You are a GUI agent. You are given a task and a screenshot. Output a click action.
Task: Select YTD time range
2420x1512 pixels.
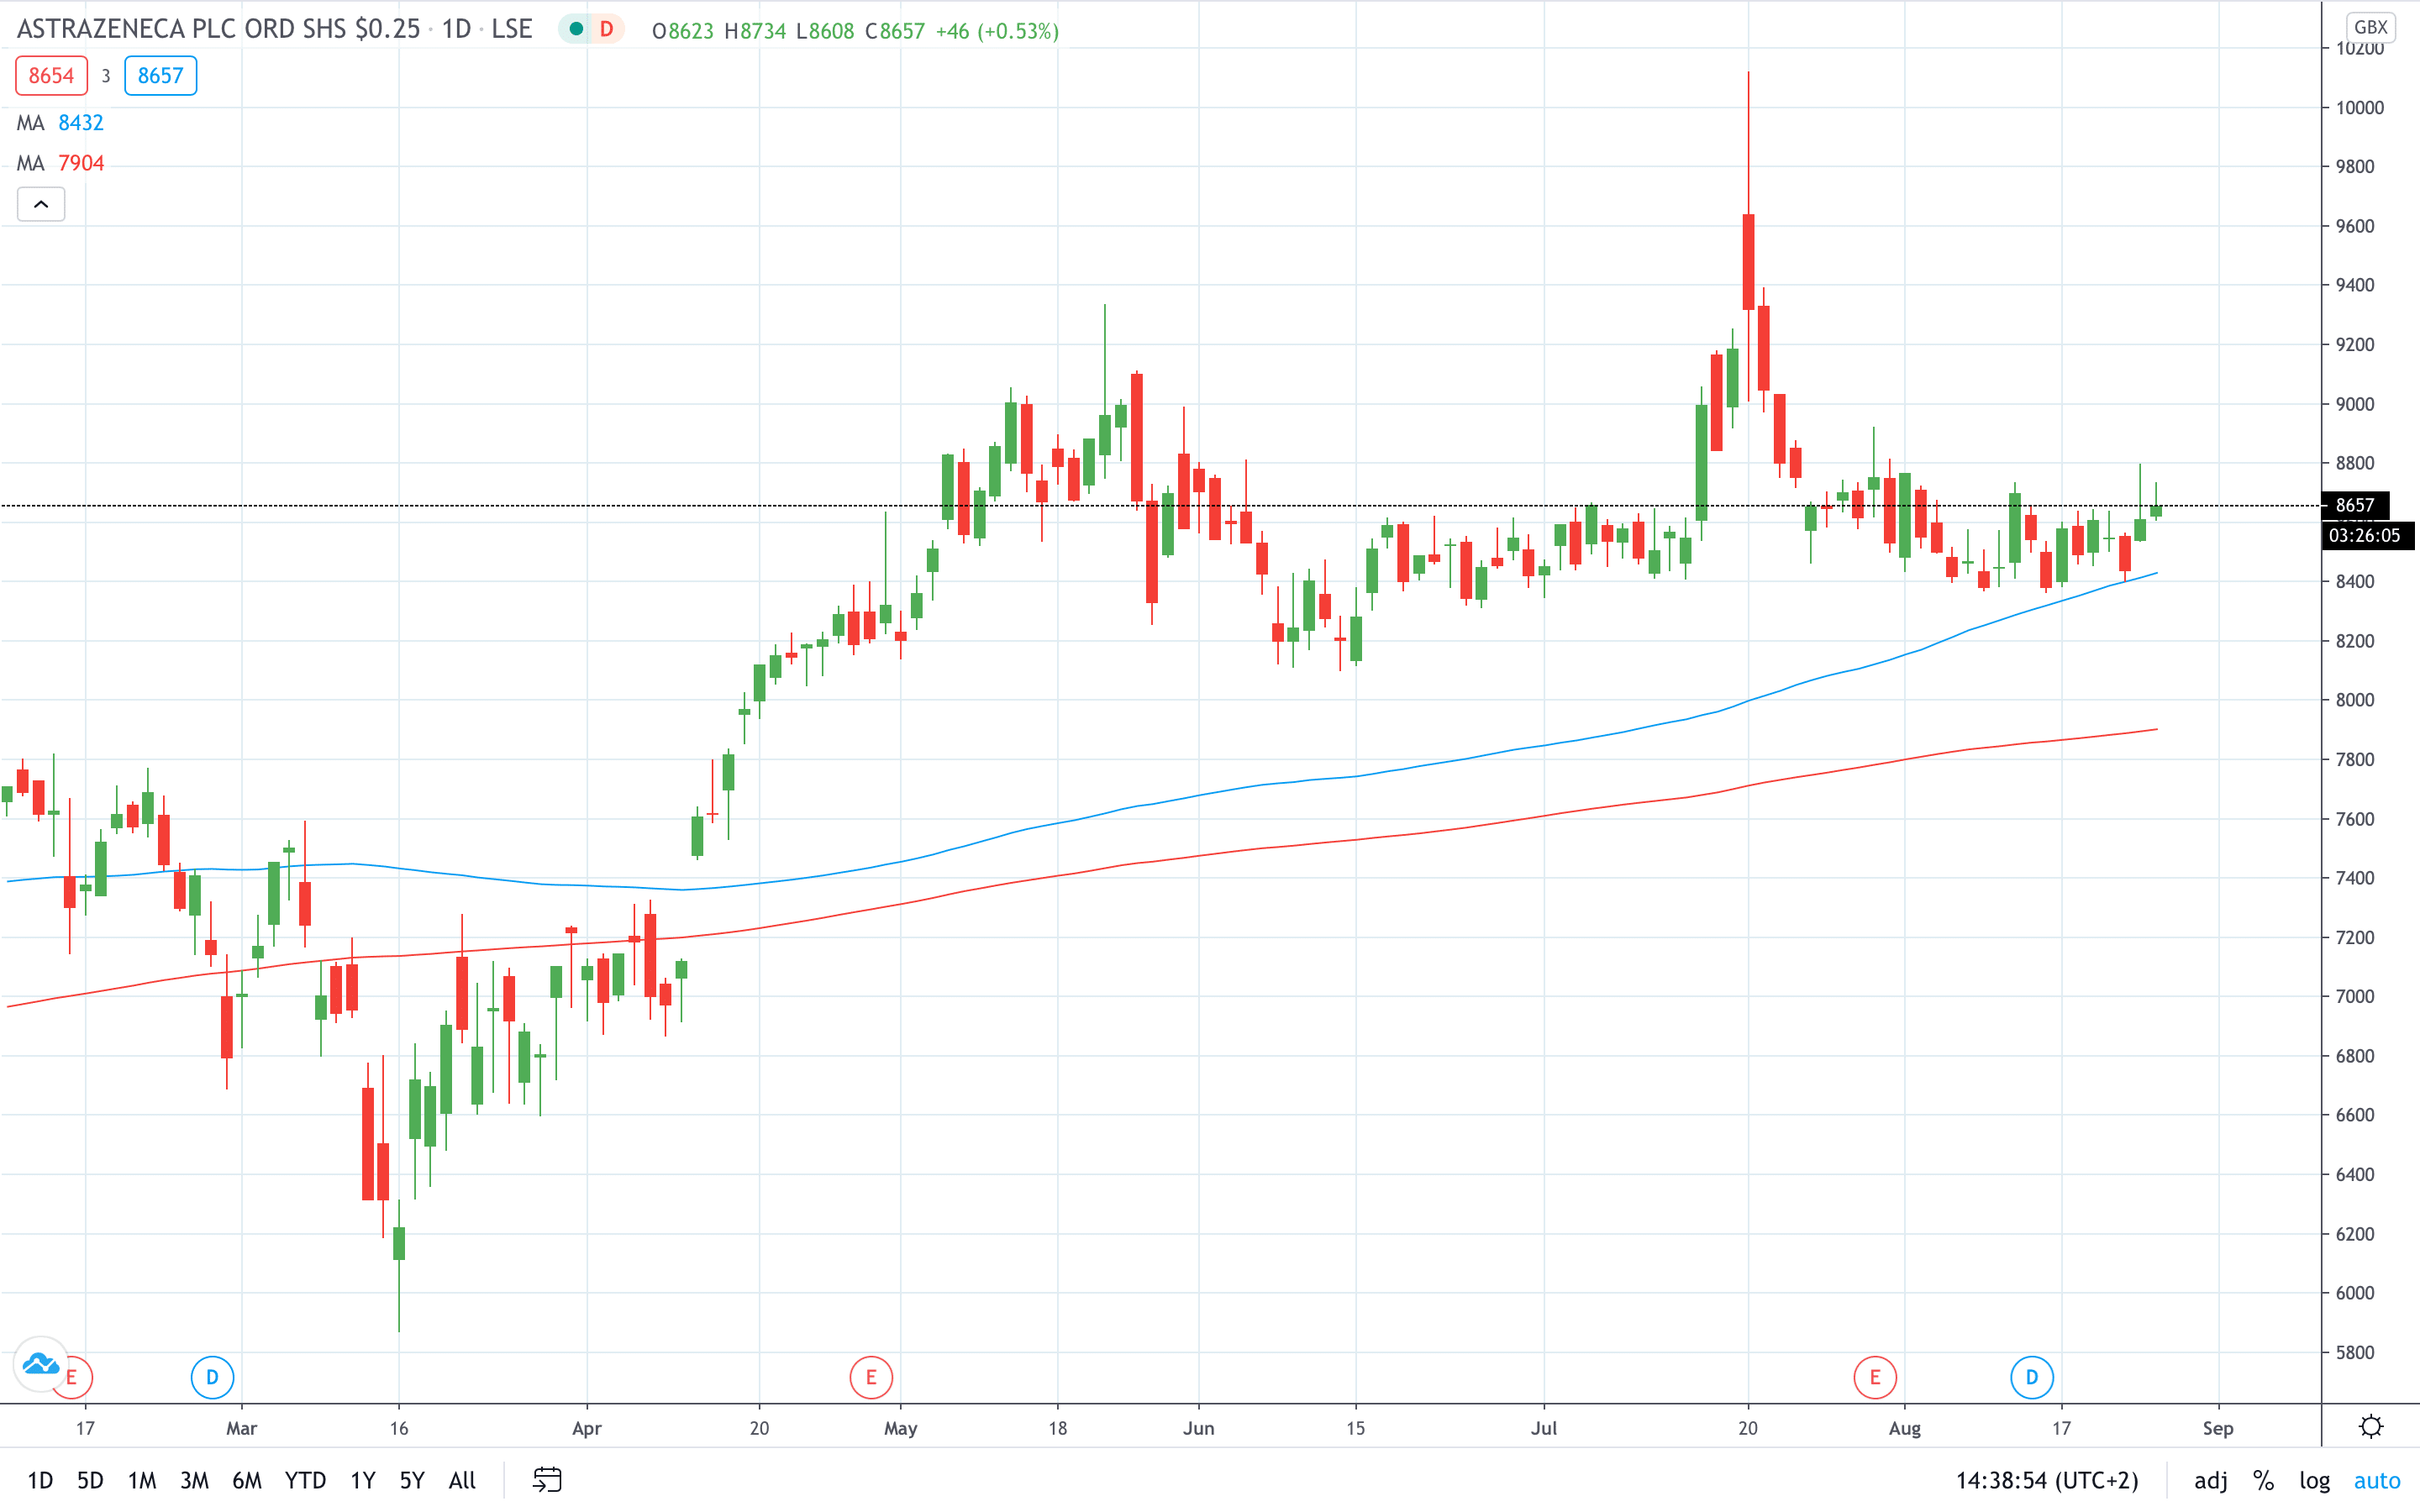point(305,1480)
